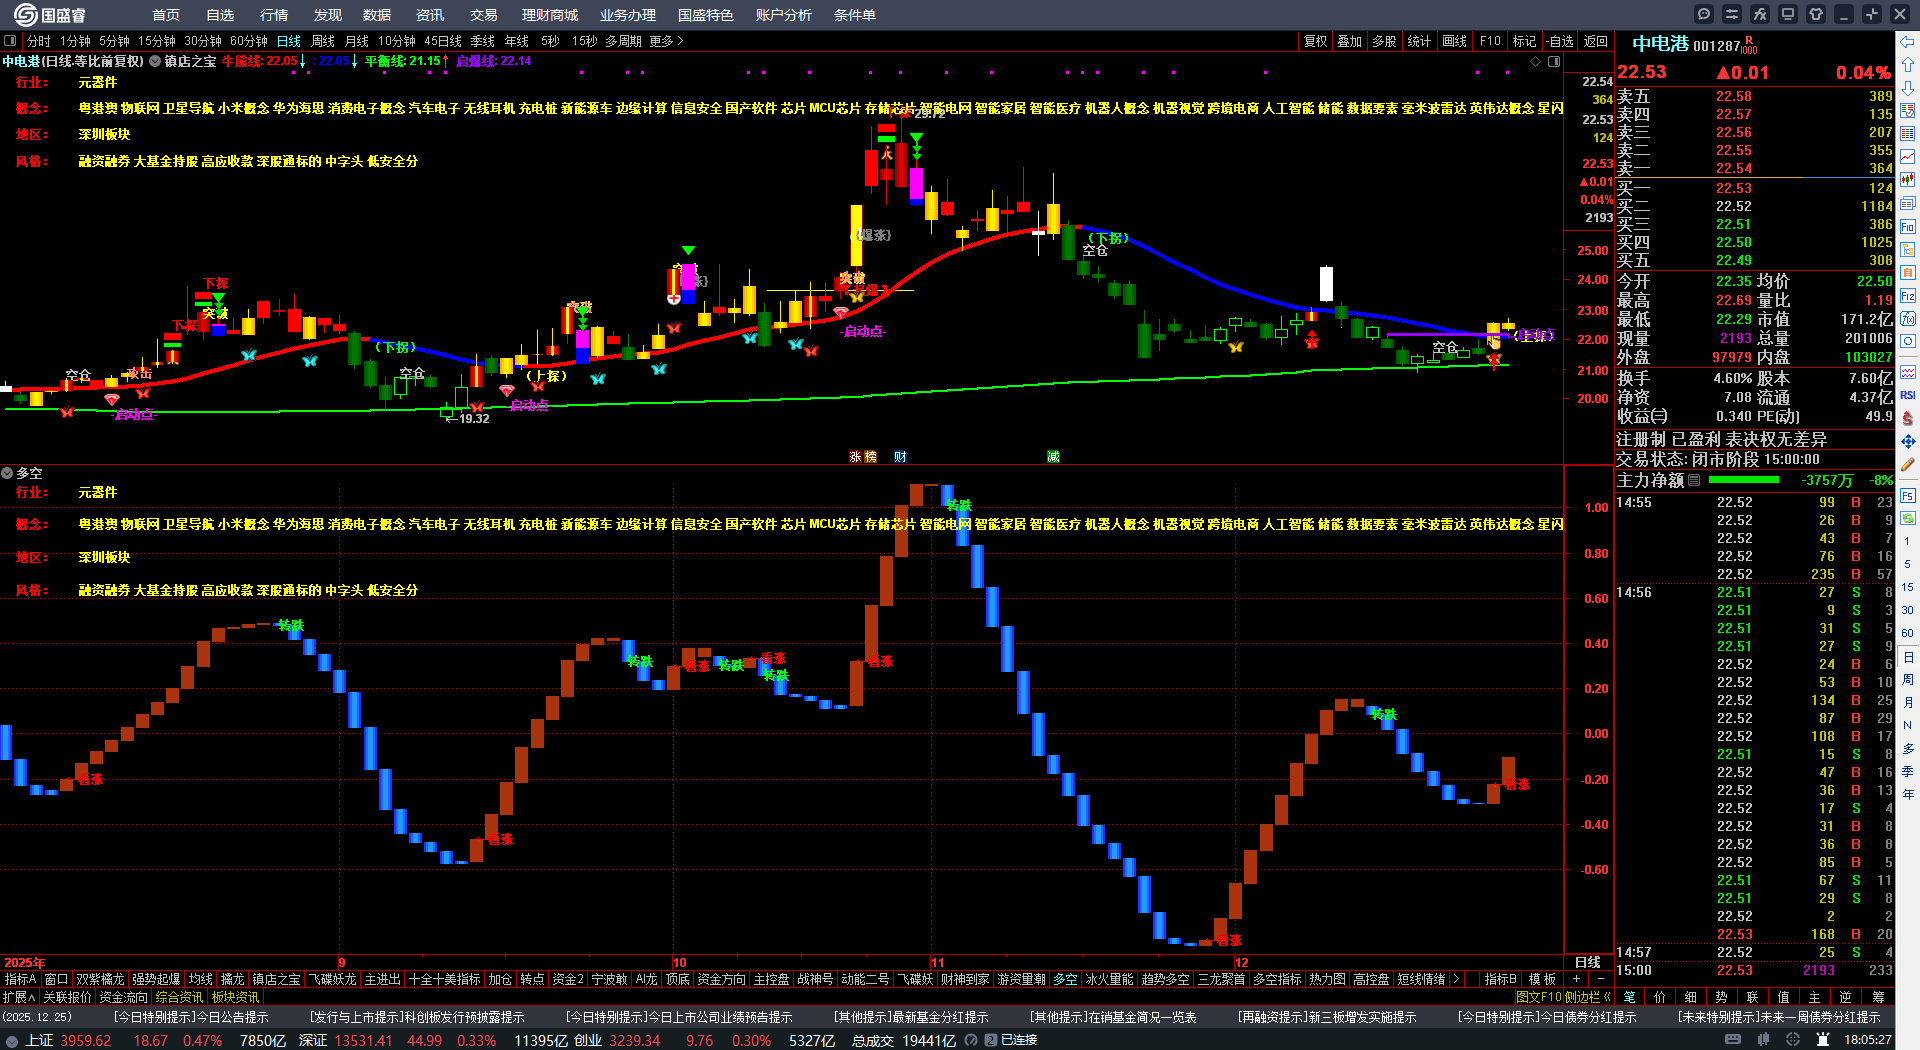Toggle the 统计 statistics button
Viewport: 1920px width, 1050px height.
pyautogui.click(x=1419, y=41)
